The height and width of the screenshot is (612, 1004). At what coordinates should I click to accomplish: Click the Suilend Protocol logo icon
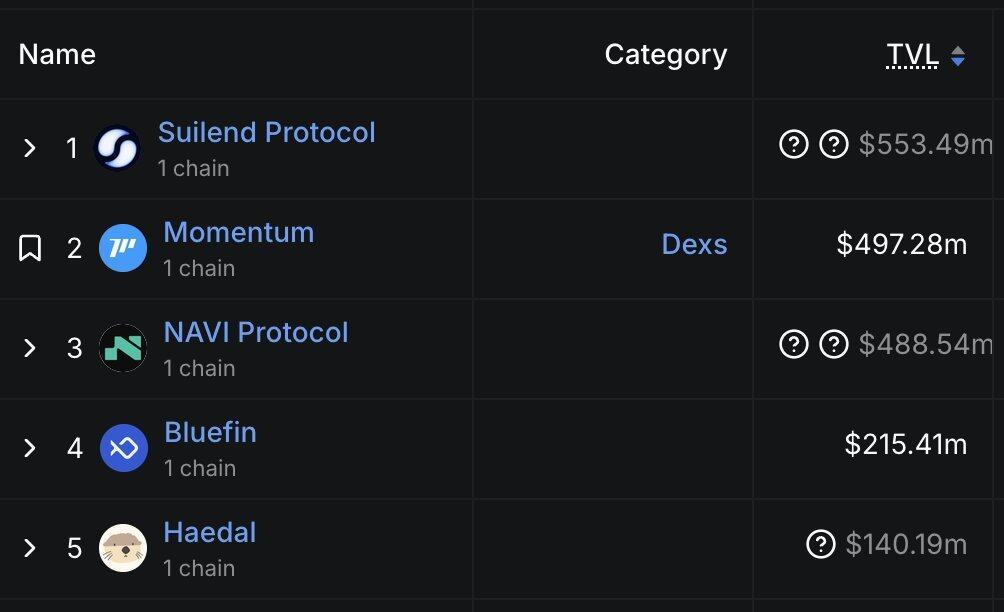117,148
